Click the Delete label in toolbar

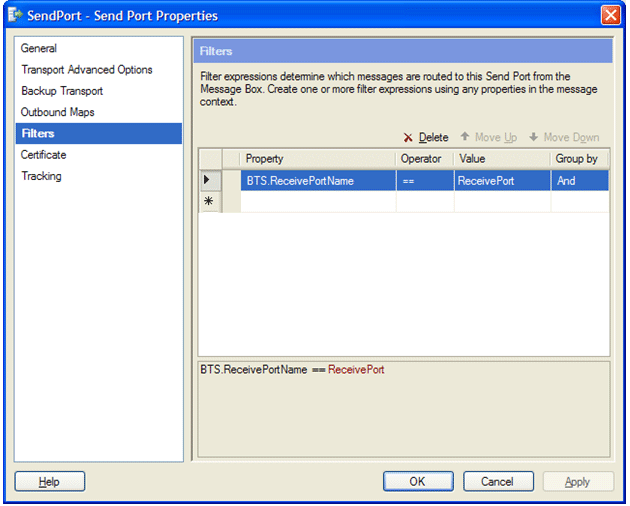tap(434, 137)
